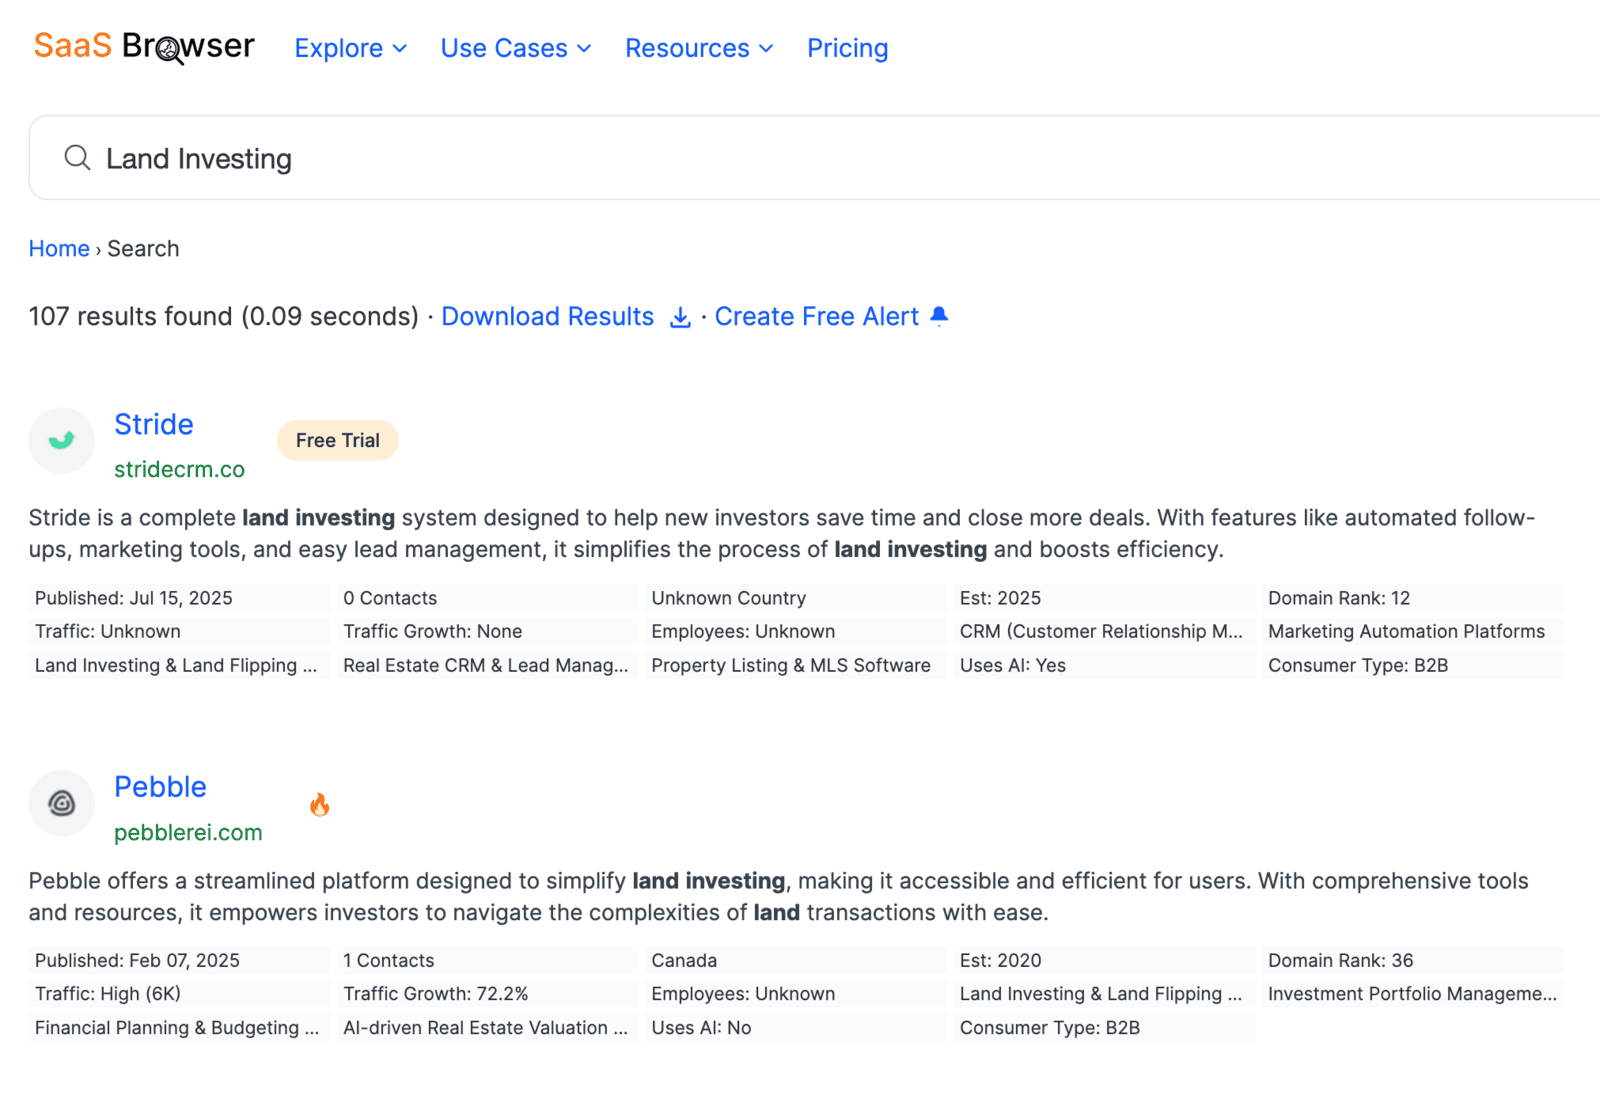Viewport: 1600px width, 1103px height.
Task: Click the Pebble spiral logo thumbnail
Action: click(62, 803)
